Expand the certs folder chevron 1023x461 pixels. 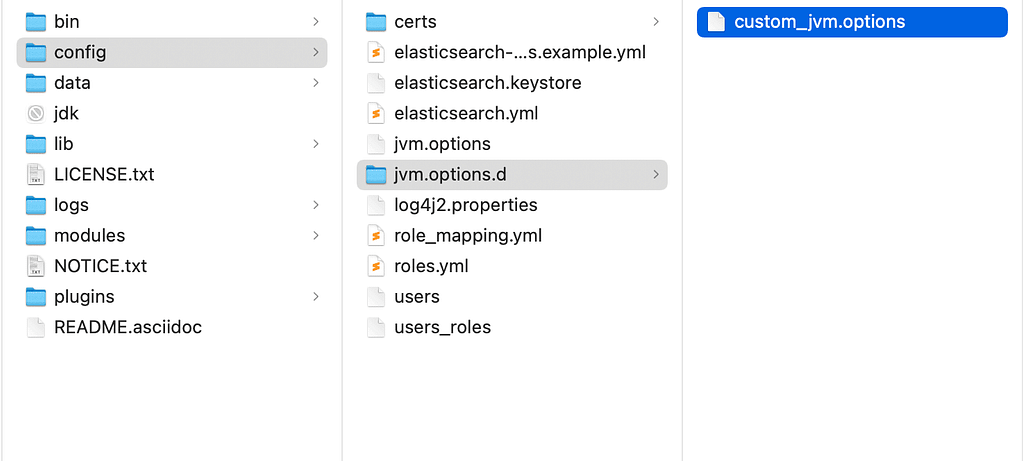point(656,22)
